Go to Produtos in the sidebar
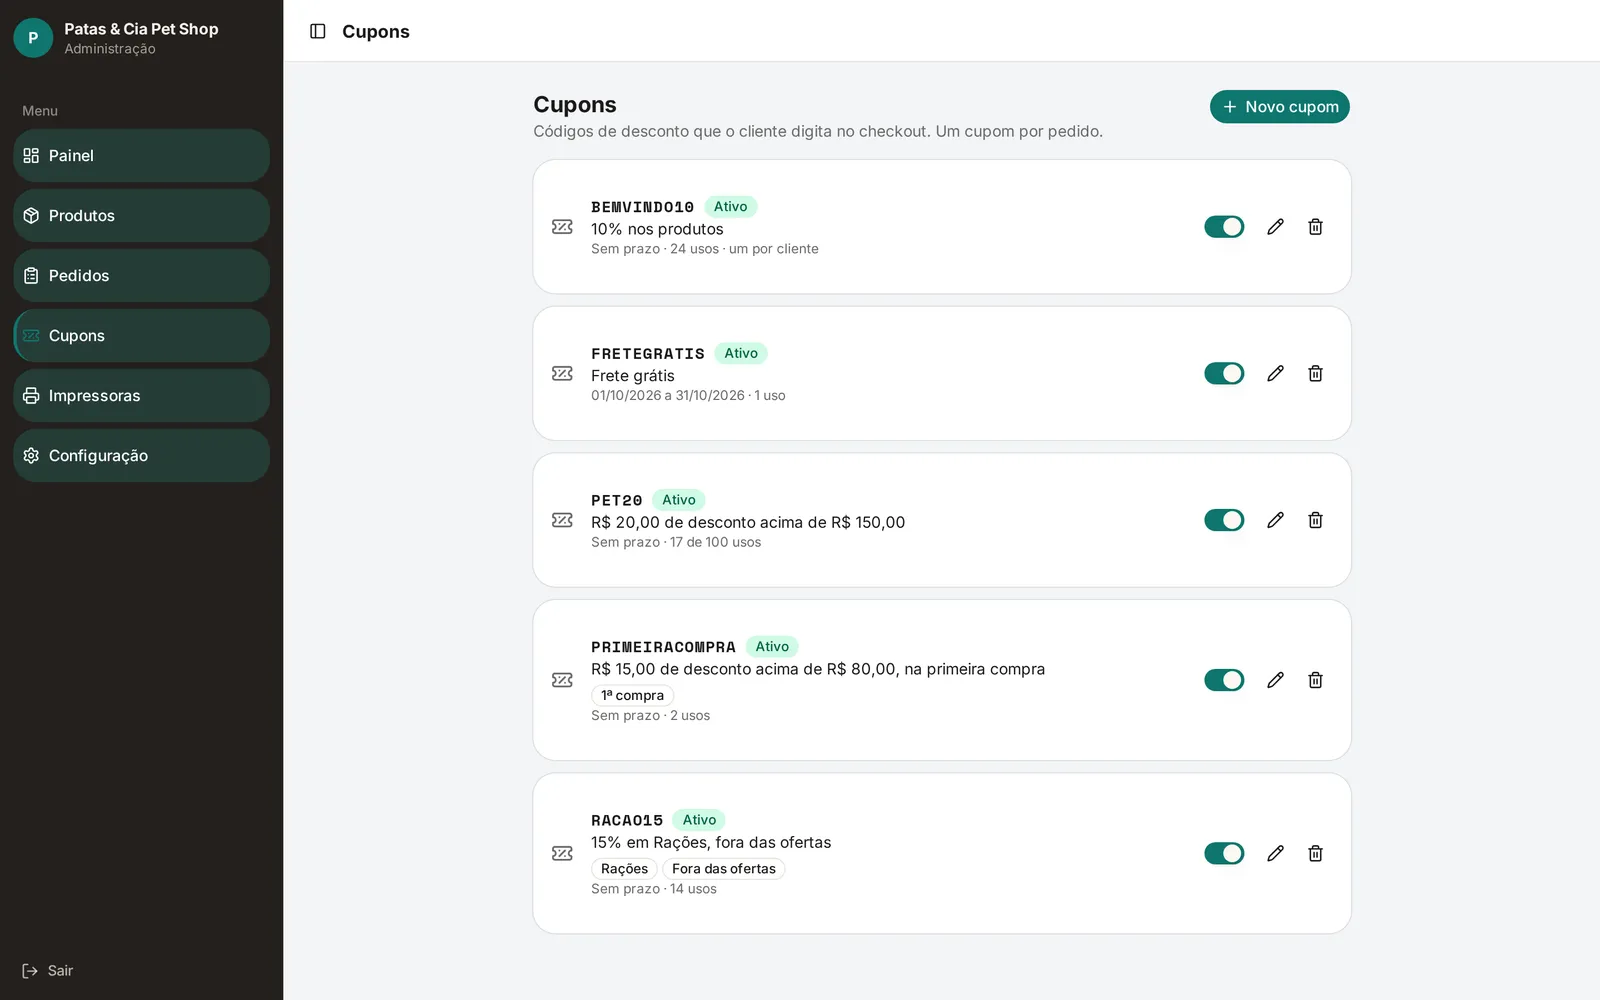 pos(141,215)
